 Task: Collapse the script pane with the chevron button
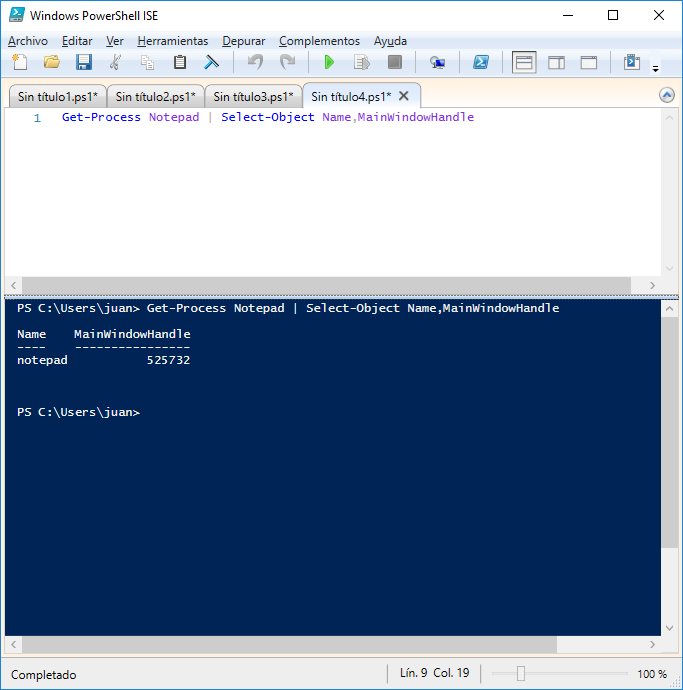[x=667, y=95]
